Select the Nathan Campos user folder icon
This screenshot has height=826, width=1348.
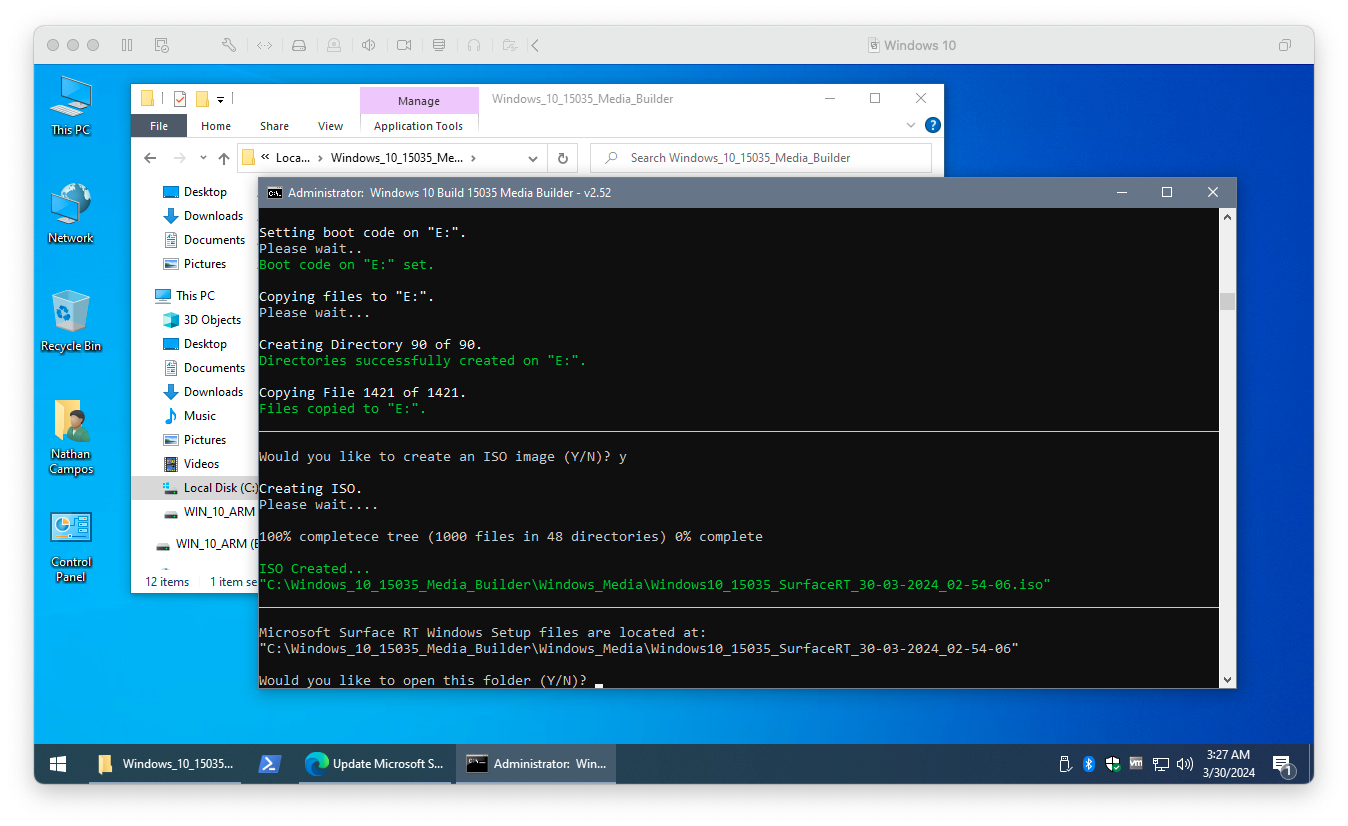pos(70,438)
